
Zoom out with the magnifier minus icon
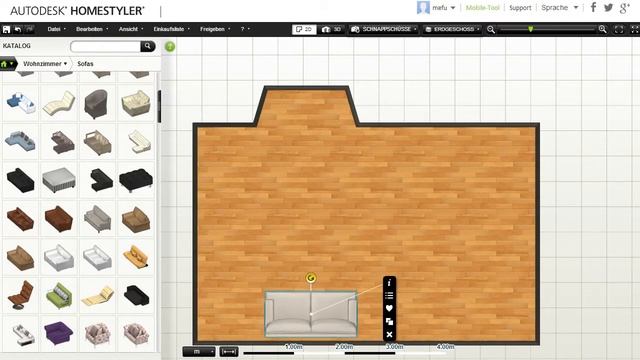(491, 29)
